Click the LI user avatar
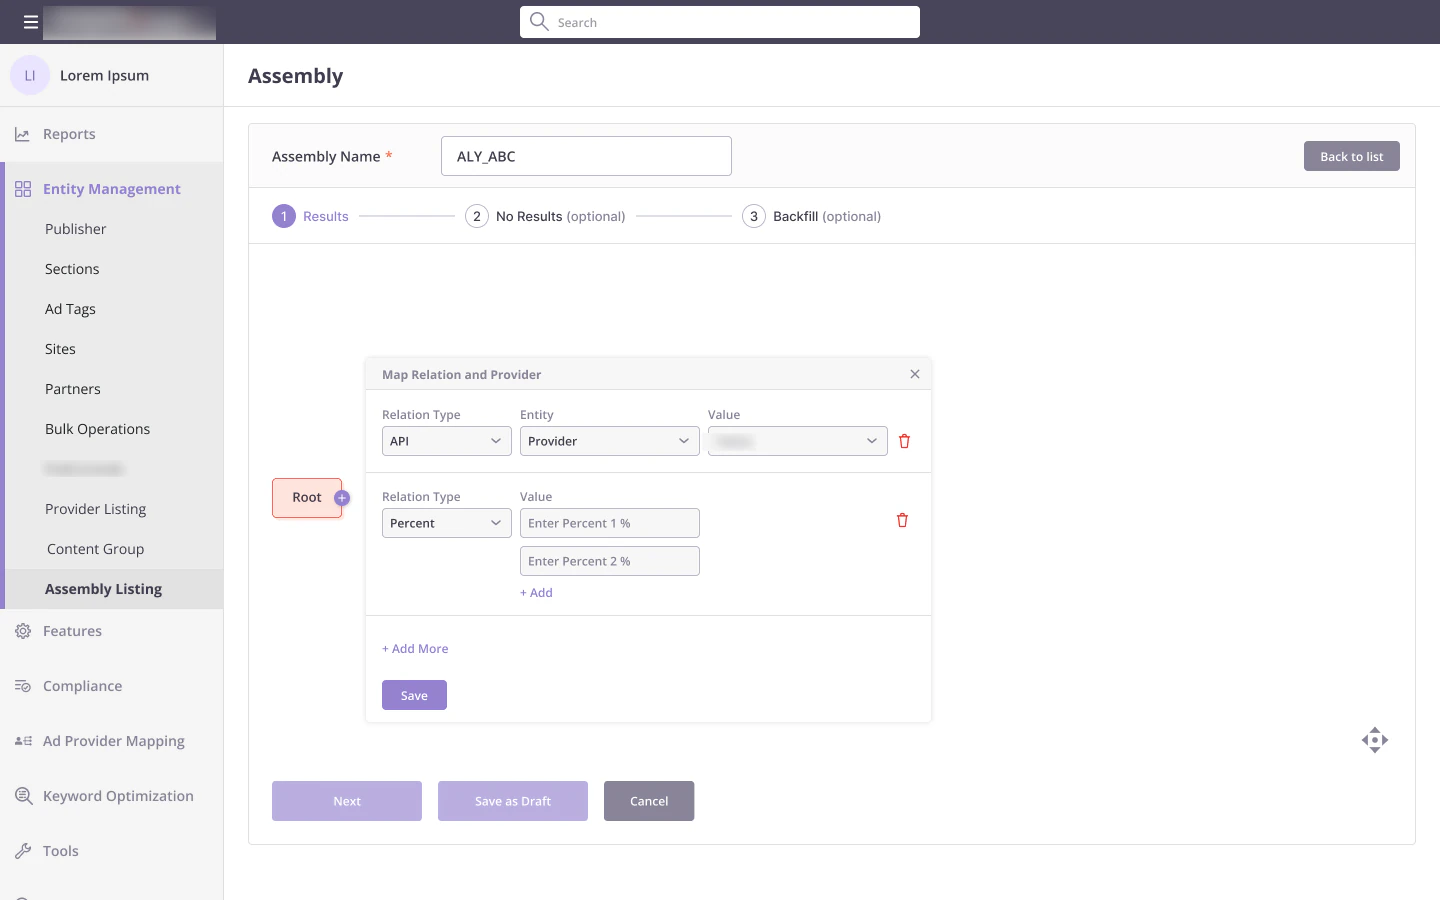The height and width of the screenshot is (900, 1440). coord(30,75)
